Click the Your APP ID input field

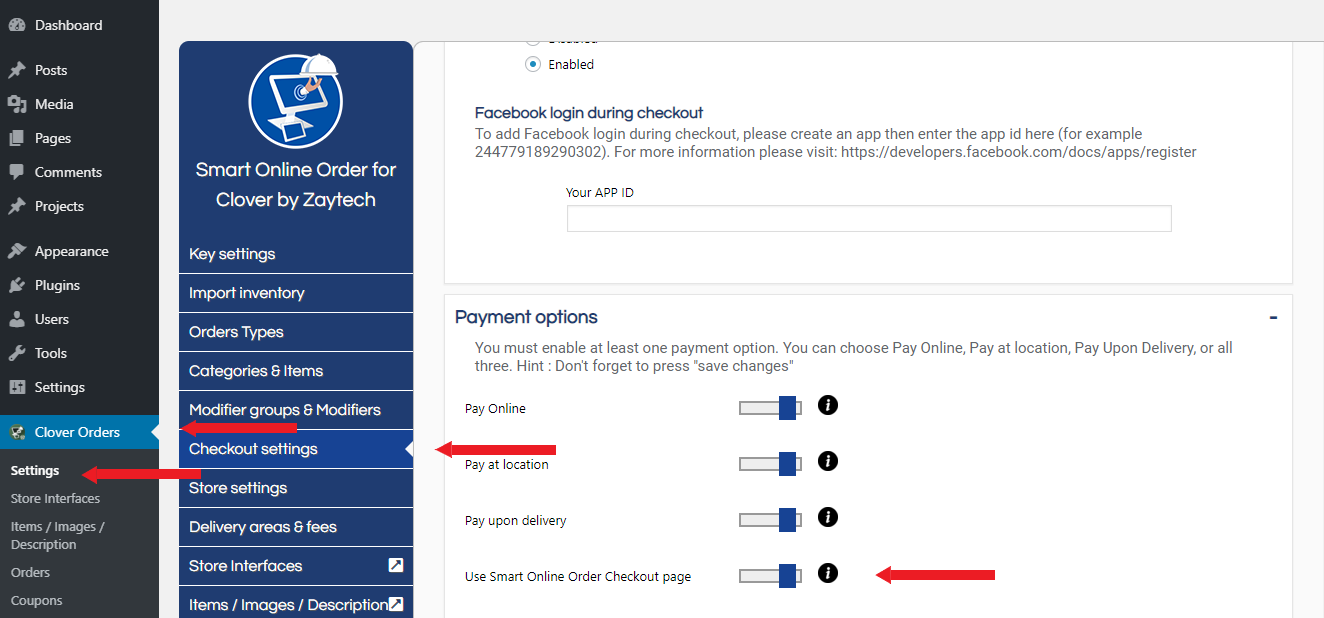point(869,219)
